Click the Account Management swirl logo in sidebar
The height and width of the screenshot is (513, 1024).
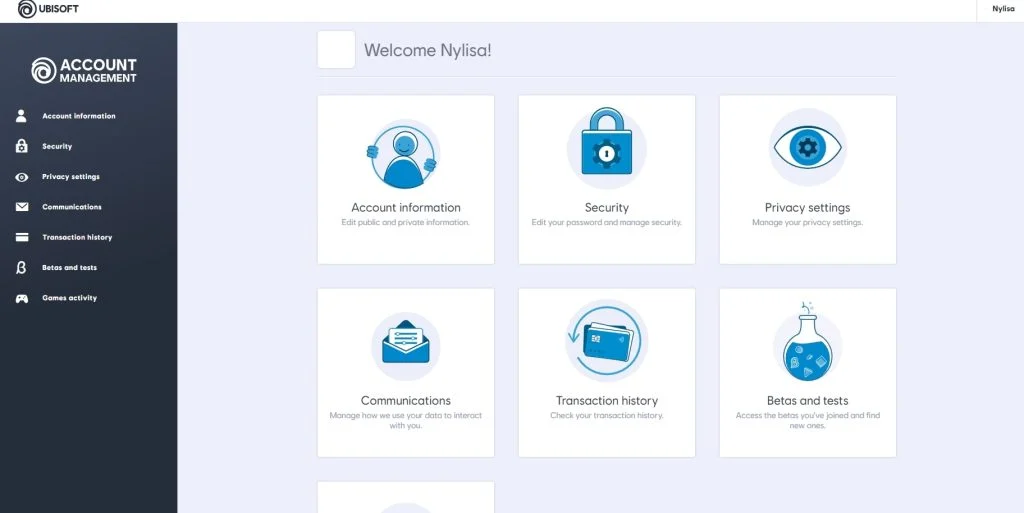pyautogui.click(x=44, y=70)
